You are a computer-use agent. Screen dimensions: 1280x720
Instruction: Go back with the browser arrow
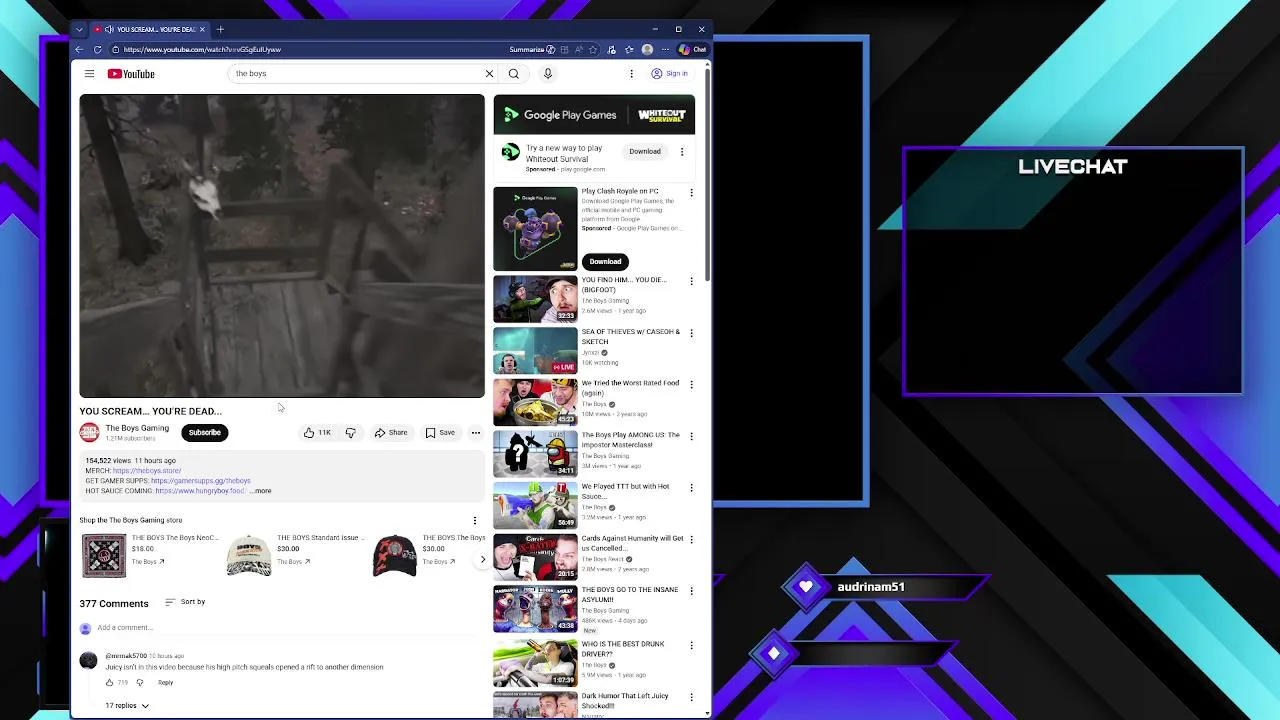coord(79,49)
